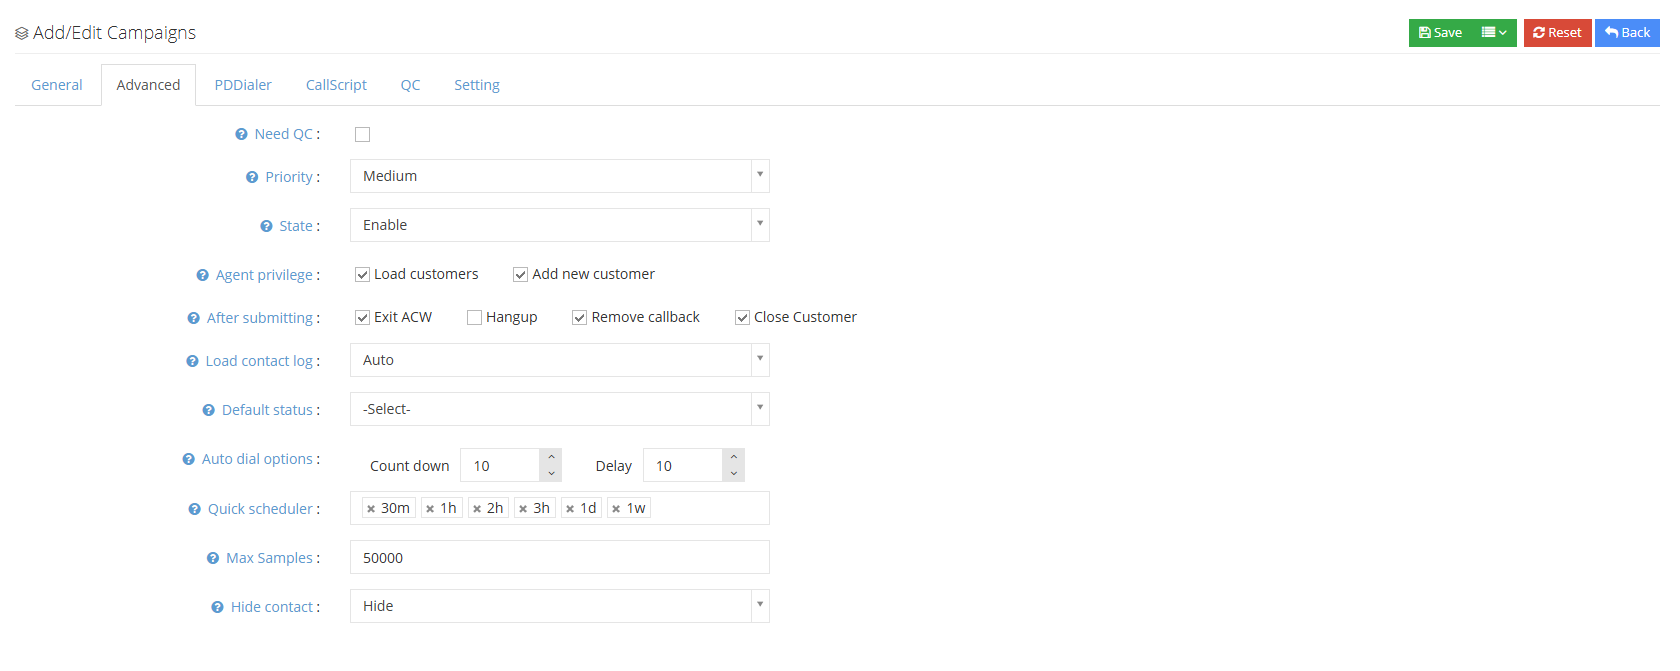Viewport: 1680px width, 671px height.
Task: Toggle Exit ACW after submitting
Action: coord(363,317)
